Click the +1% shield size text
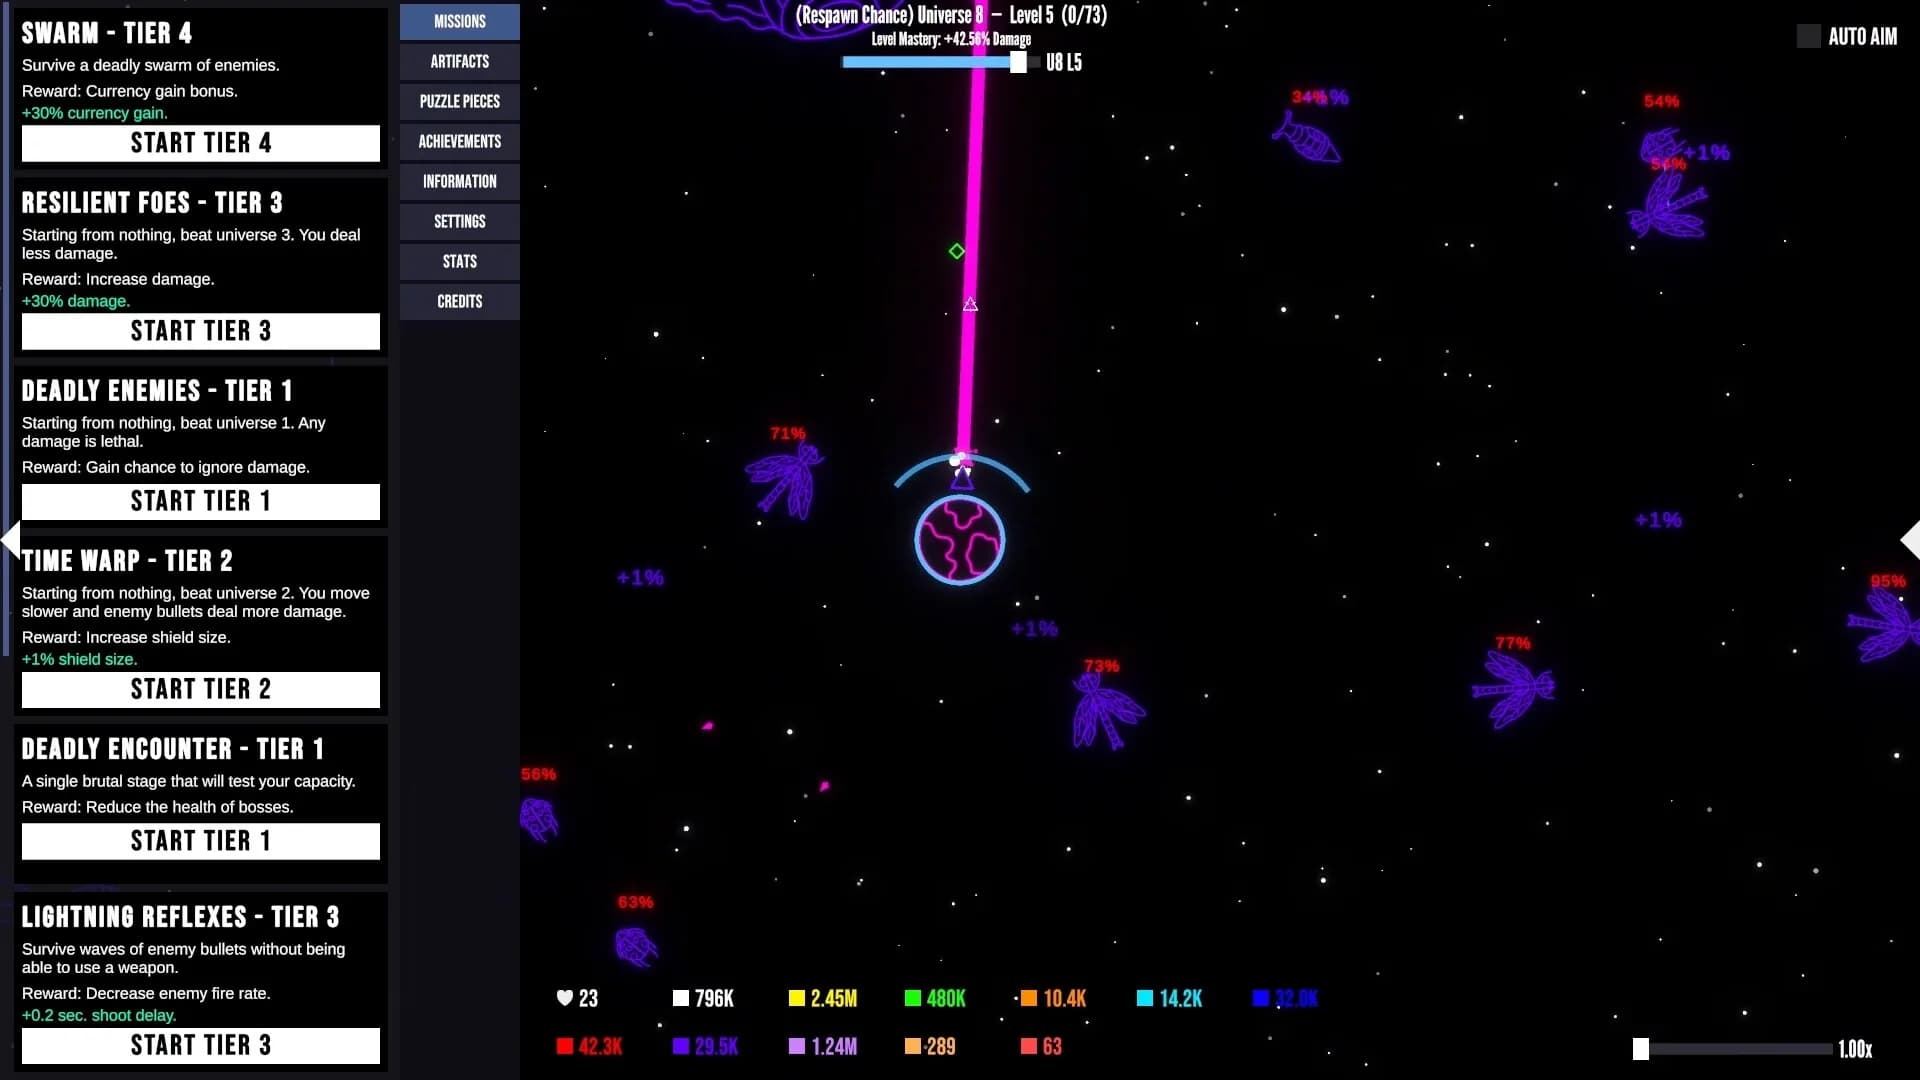This screenshot has width=1920, height=1080. (x=80, y=659)
